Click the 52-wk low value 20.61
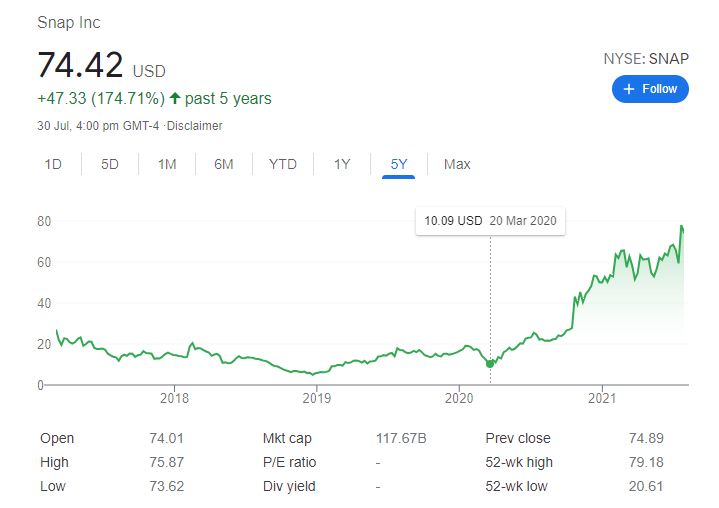 click(646, 486)
